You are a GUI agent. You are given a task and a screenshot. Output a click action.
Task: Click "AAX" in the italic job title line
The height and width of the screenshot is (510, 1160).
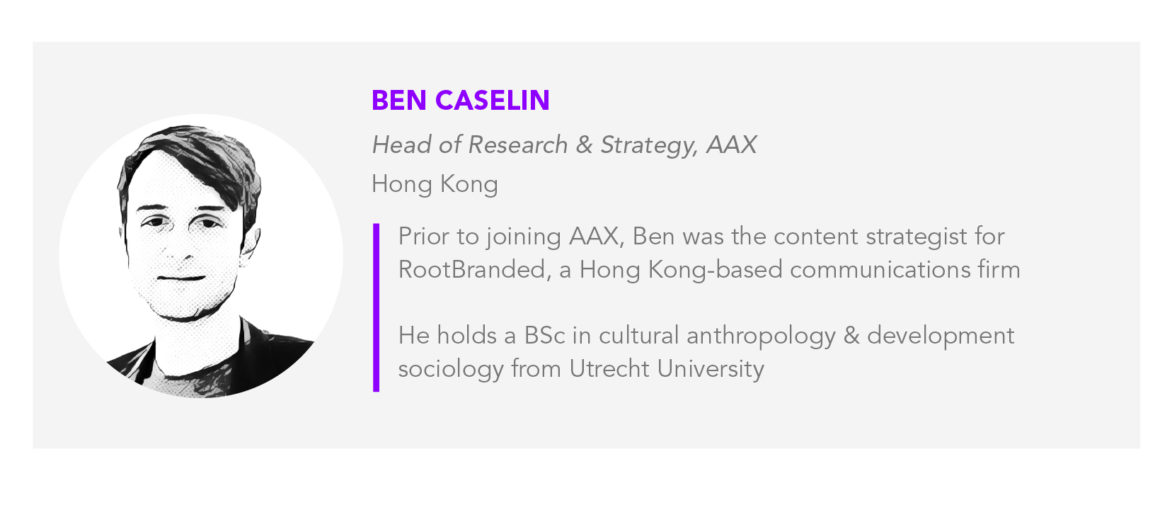[731, 145]
